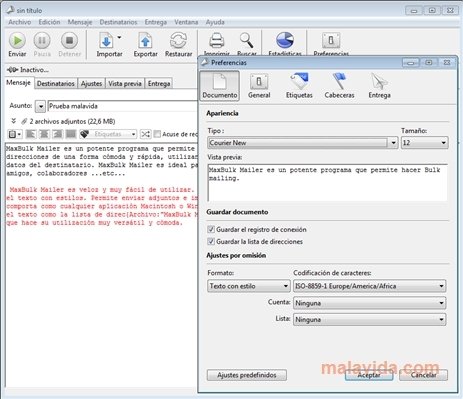This screenshot has width=463, height=399.
Task: Click the Aceptar button
Action: tap(369, 375)
